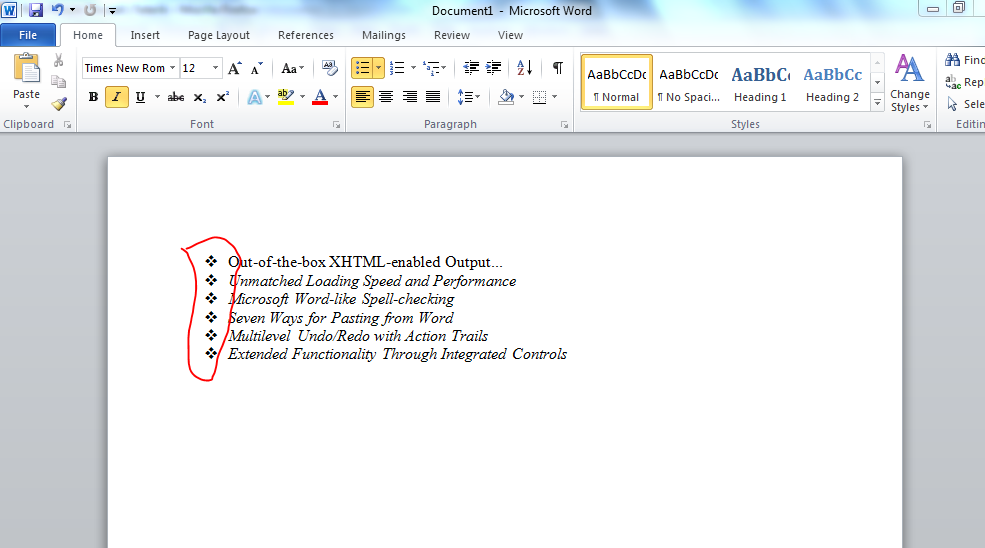Open the font size dropdown
Image resolution: width=985 pixels, height=548 pixels.
point(215,68)
